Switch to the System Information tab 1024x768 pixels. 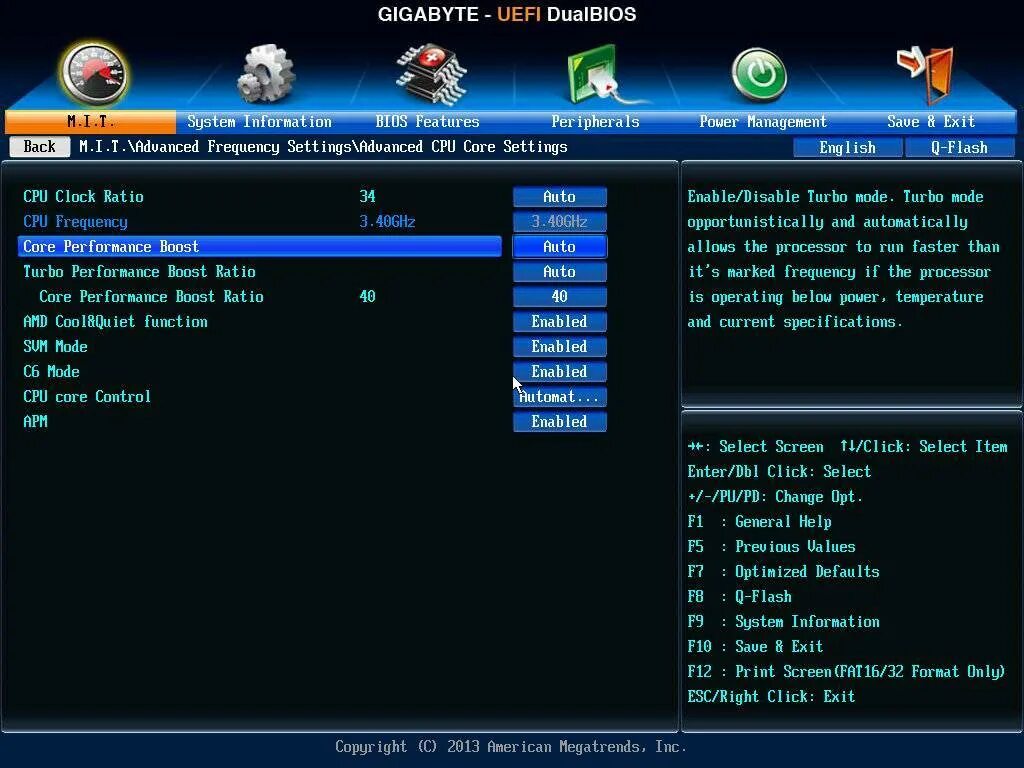(x=259, y=121)
